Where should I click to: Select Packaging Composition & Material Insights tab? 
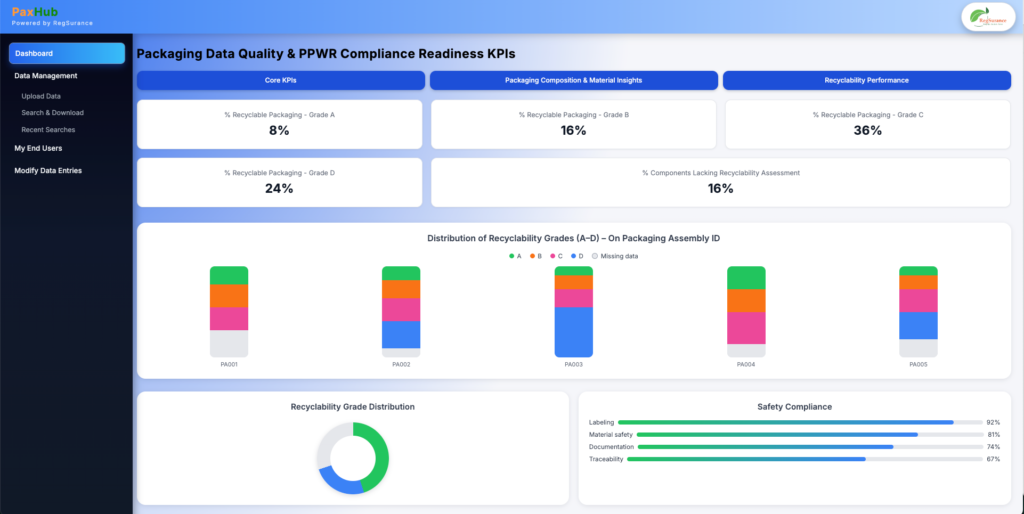[574, 80]
